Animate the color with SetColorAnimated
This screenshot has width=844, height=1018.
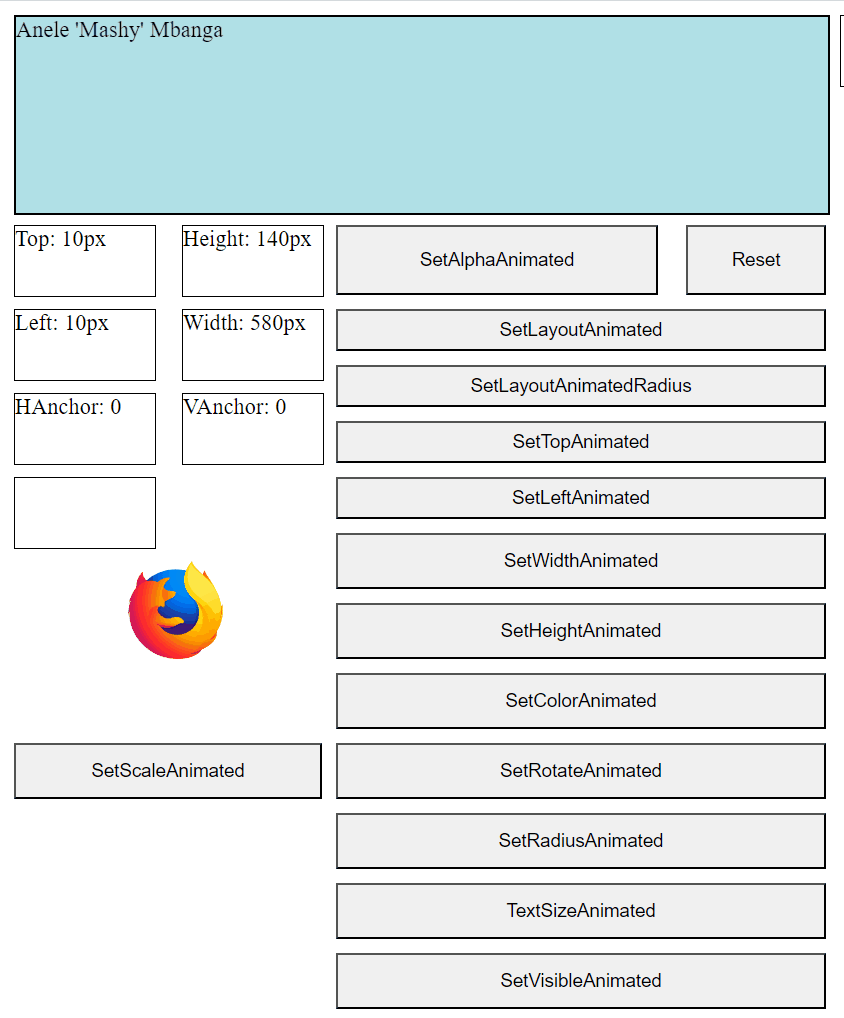click(580, 701)
